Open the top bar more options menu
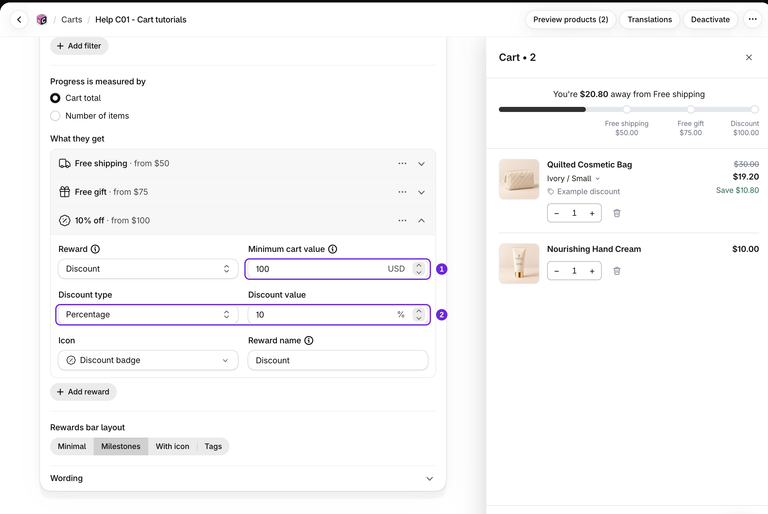Viewport: 768px width, 514px height. point(752,20)
